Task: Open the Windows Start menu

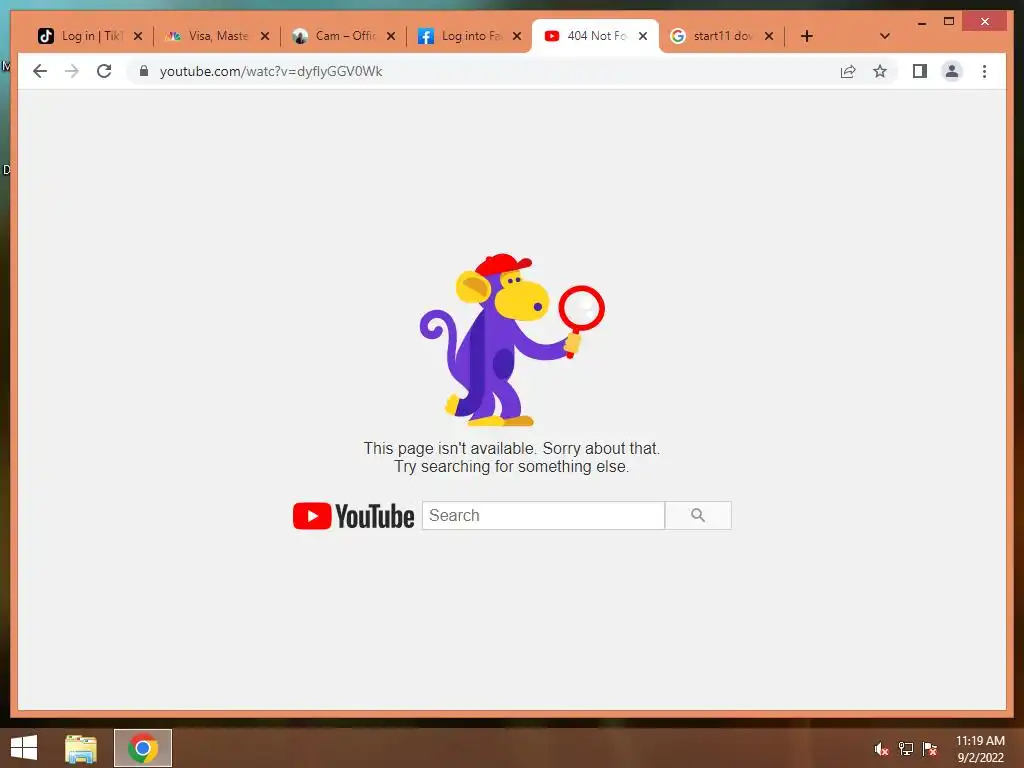Action: pos(24,748)
